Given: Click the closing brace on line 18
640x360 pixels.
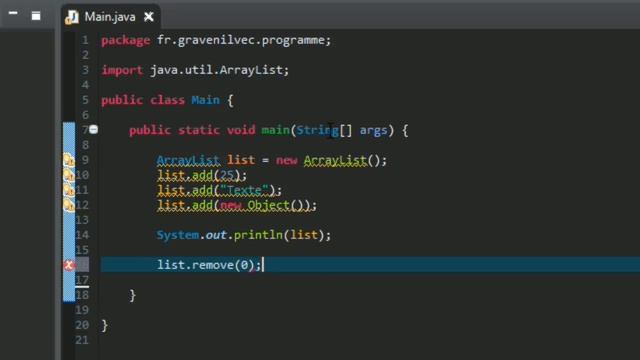Looking at the screenshot, I should 133,295.
